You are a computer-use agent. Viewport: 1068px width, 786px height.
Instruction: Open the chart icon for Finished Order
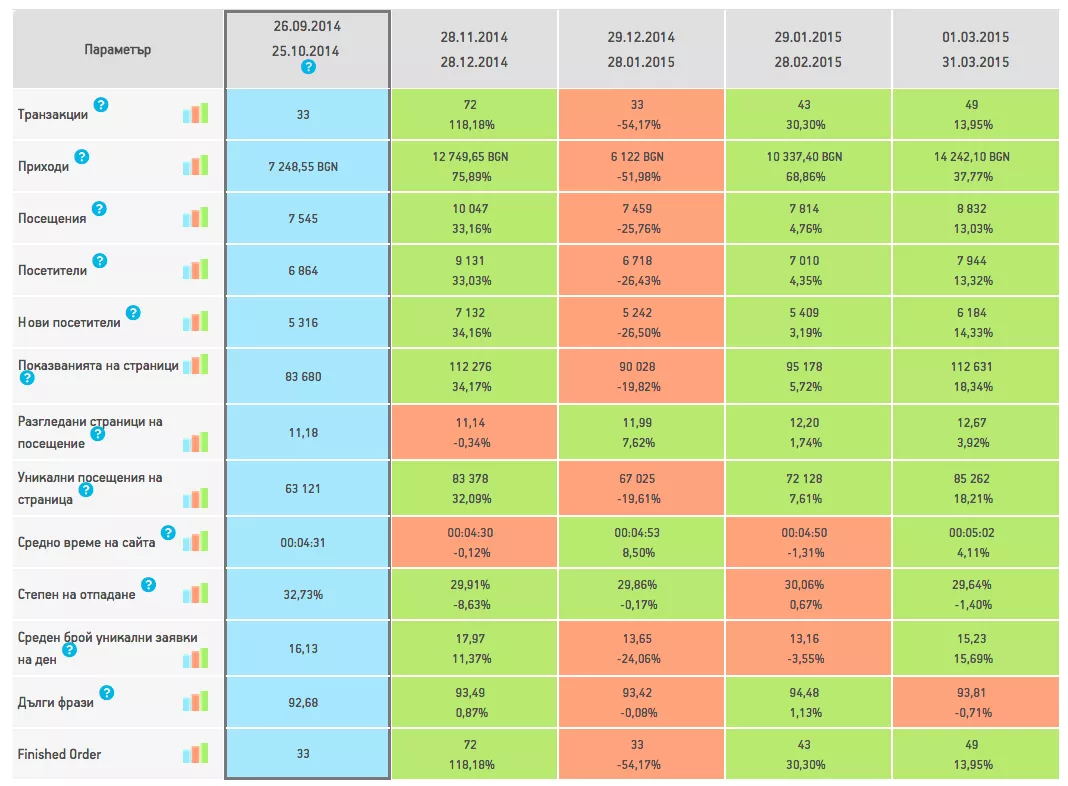[x=195, y=753]
